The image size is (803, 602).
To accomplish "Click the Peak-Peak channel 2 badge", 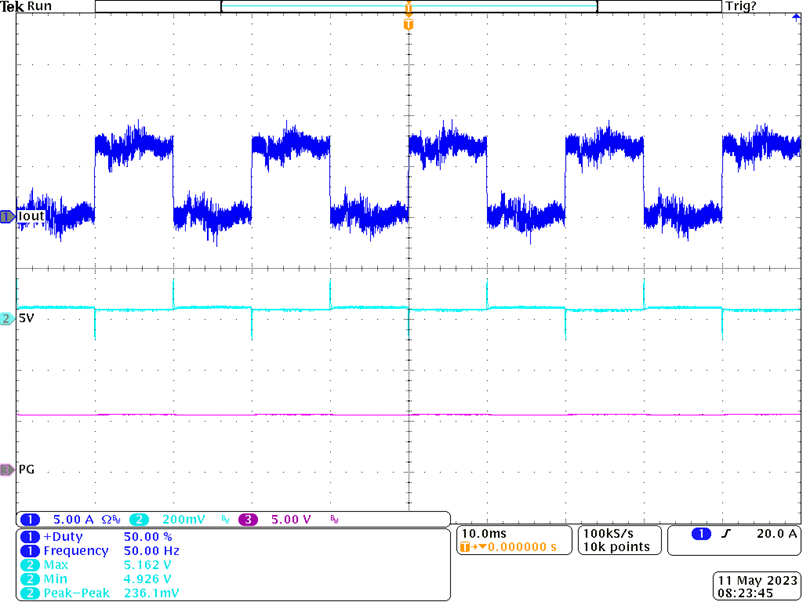I will (x=30, y=593).
